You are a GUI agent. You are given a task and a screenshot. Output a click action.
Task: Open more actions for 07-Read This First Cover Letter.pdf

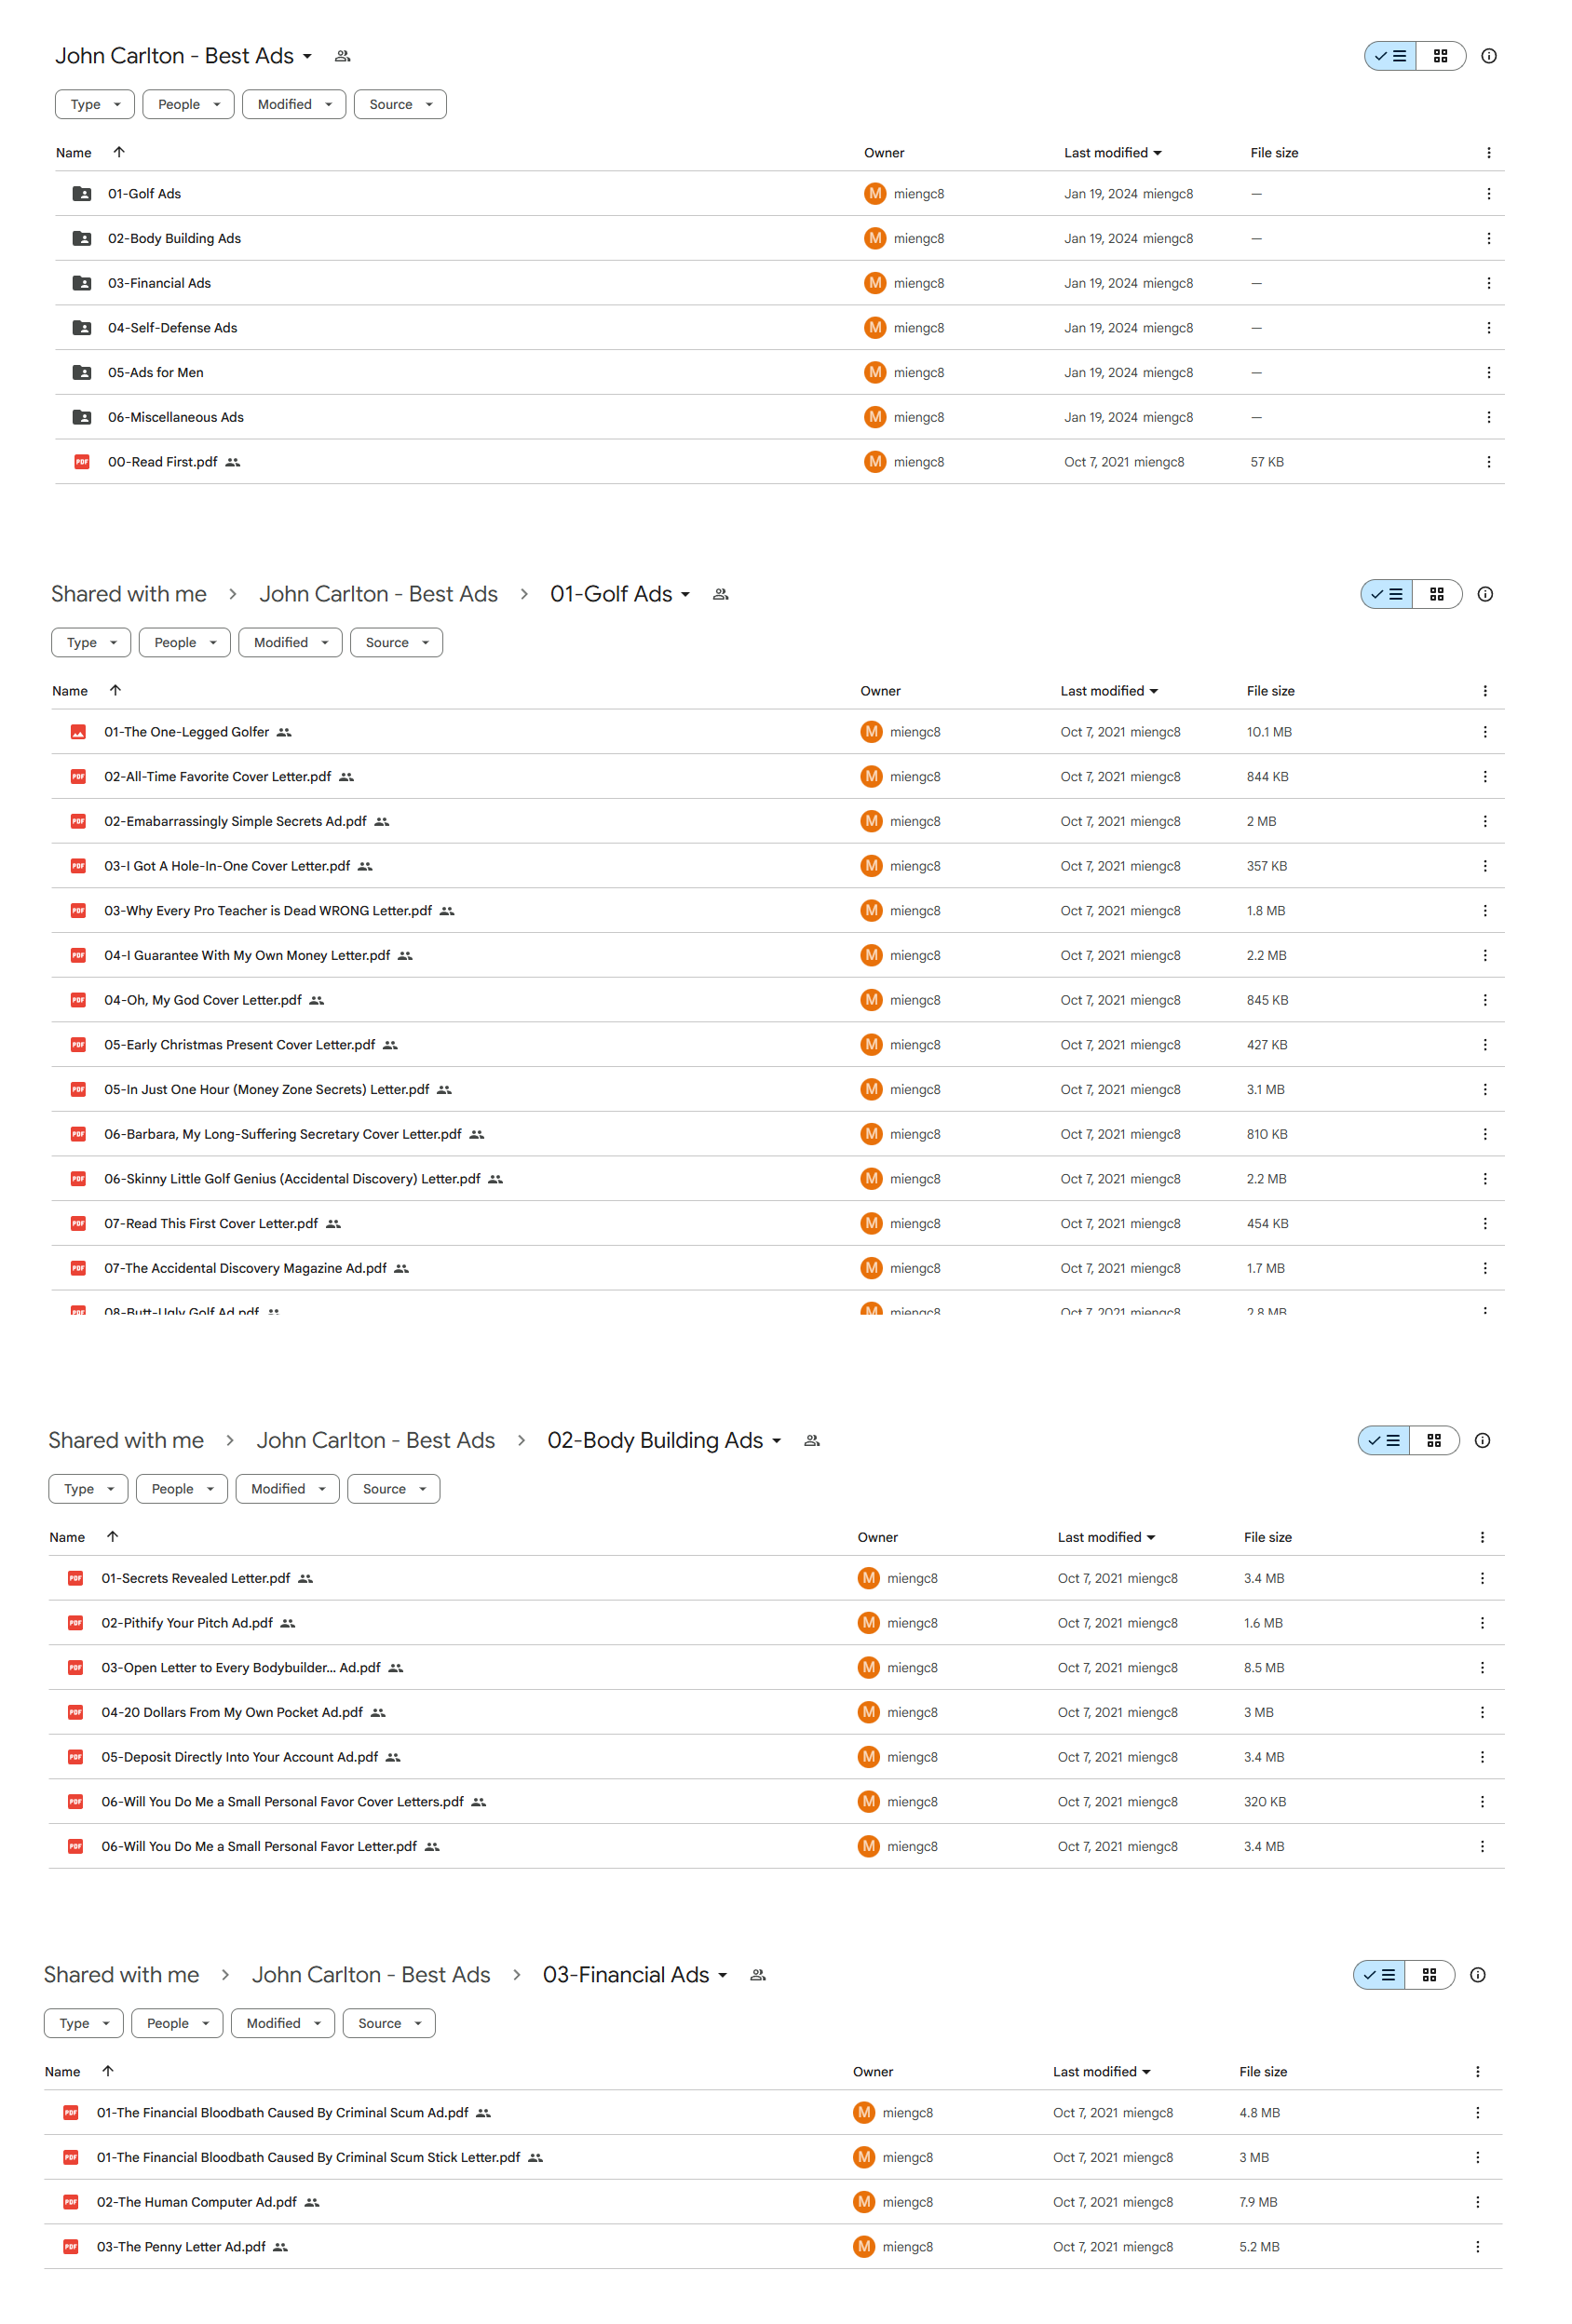(x=1484, y=1223)
